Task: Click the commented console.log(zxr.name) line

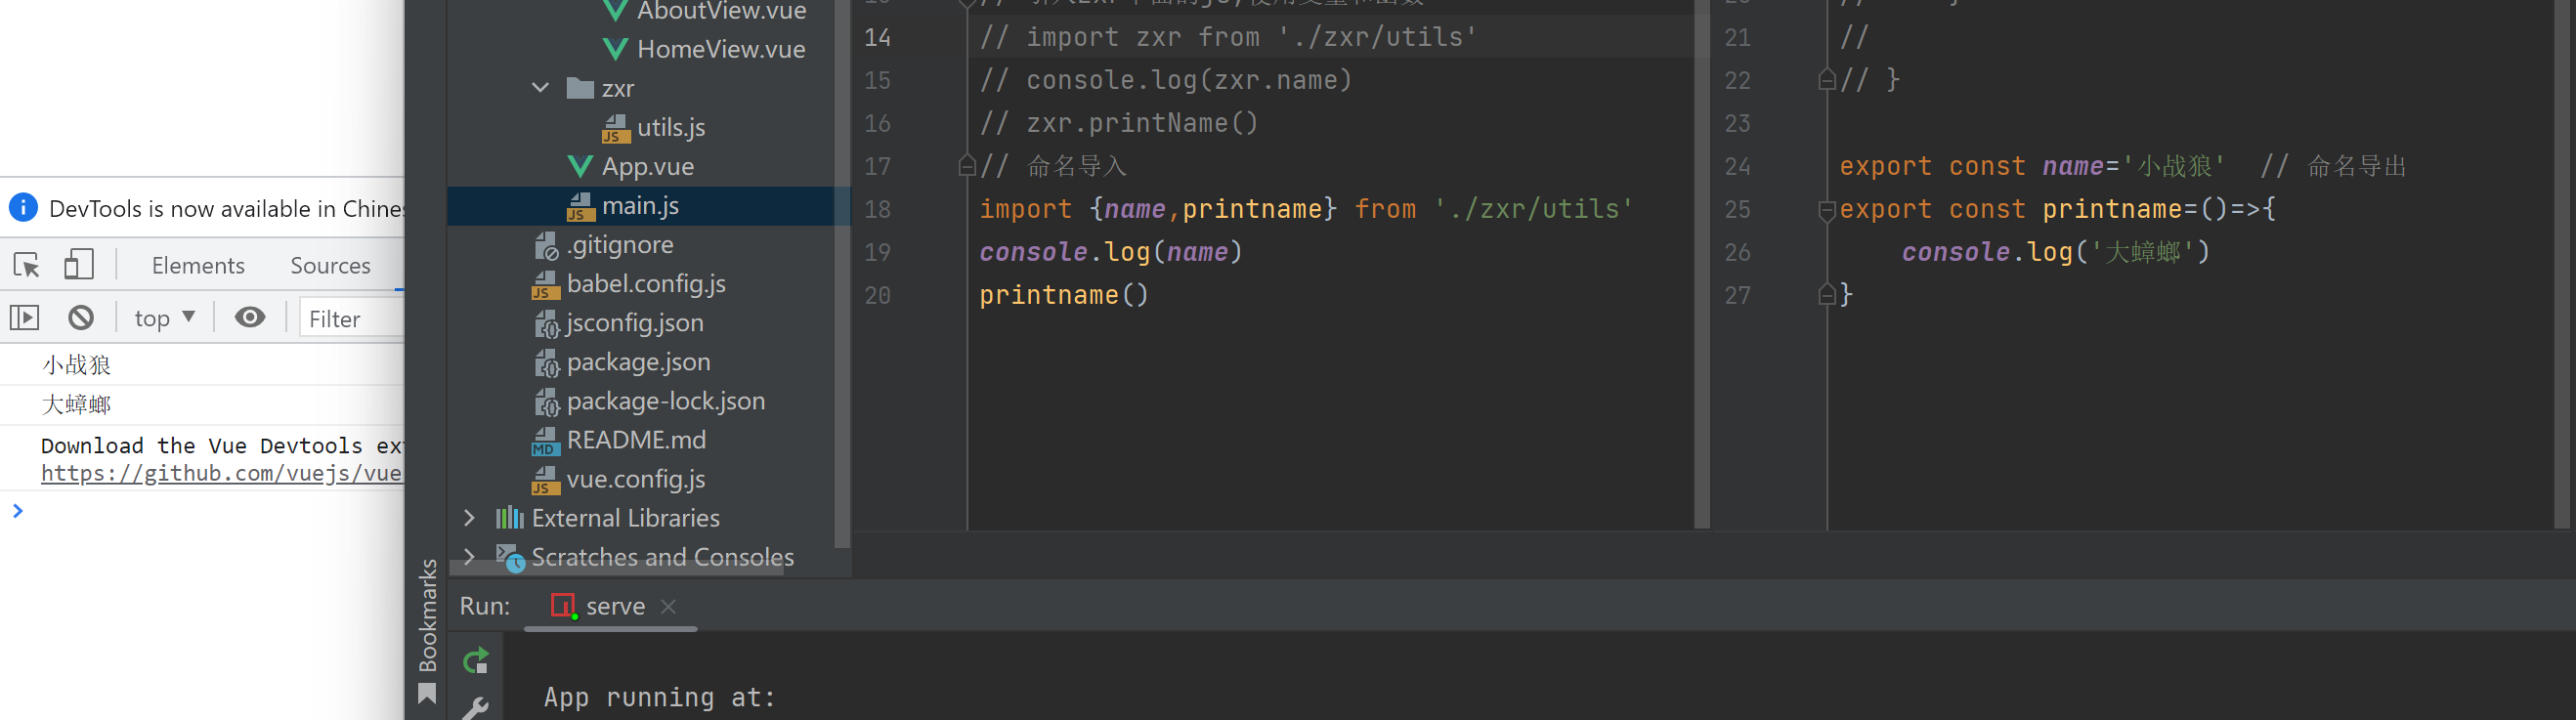Action: (x=1165, y=80)
